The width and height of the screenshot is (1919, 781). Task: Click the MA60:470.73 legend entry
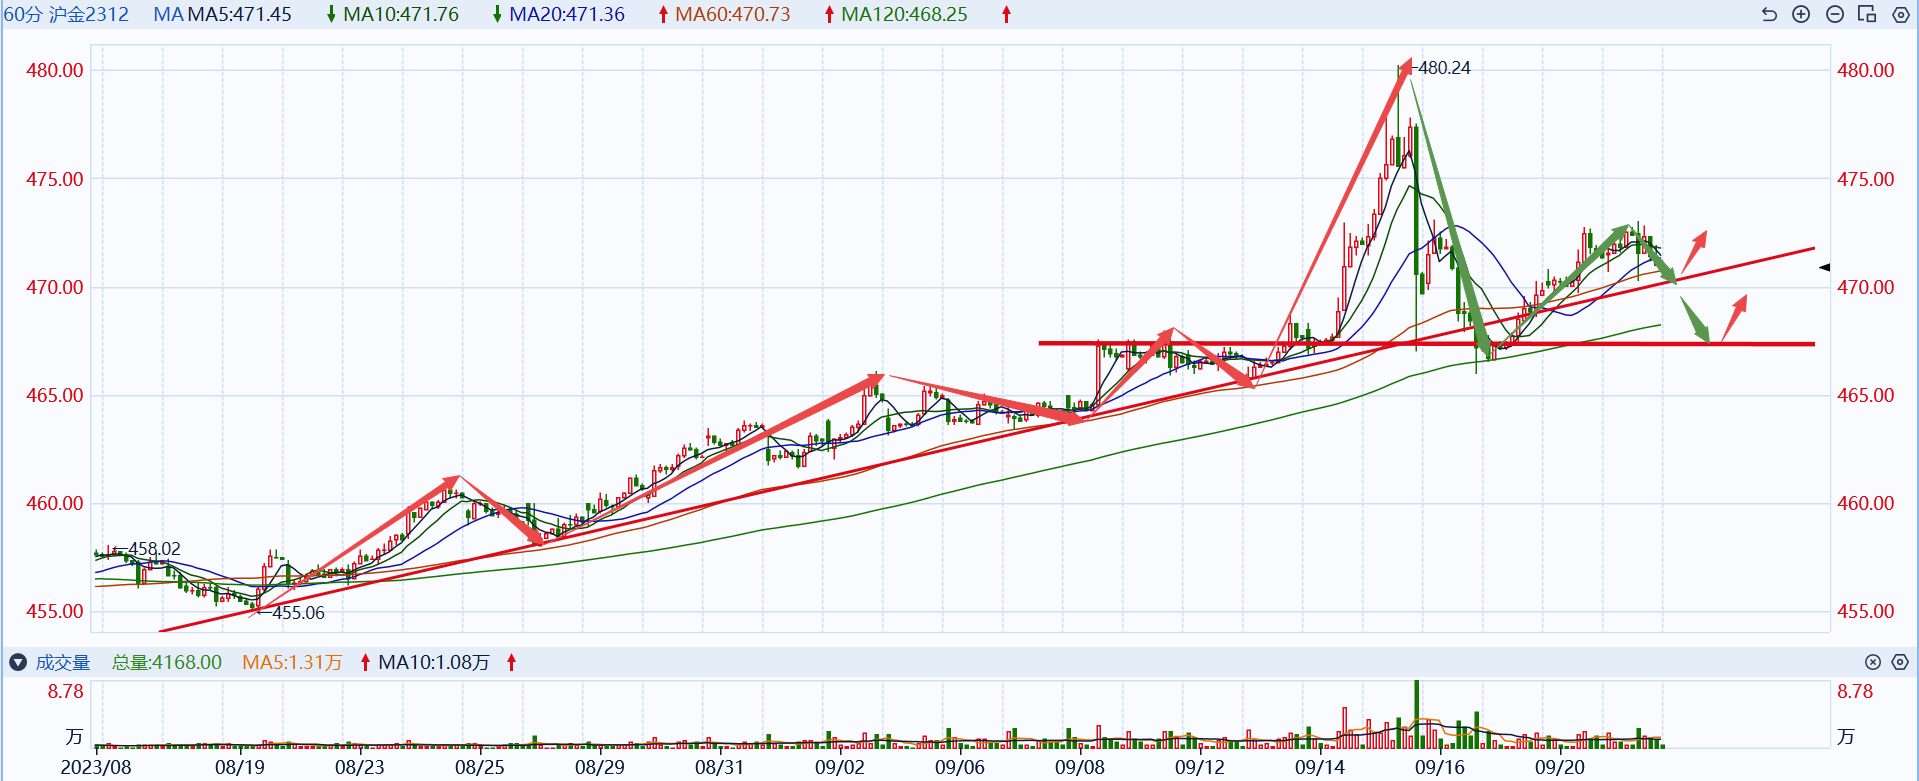732,14
